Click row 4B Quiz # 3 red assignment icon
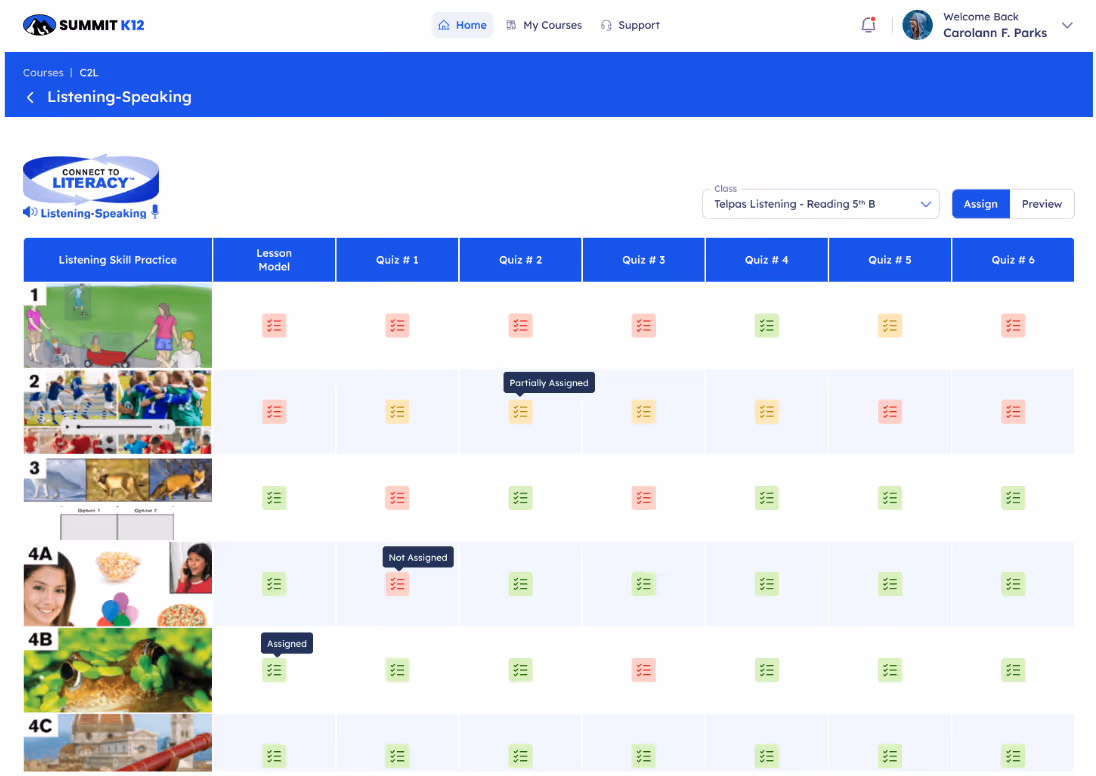This screenshot has width=1096, height=776. point(643,670)
